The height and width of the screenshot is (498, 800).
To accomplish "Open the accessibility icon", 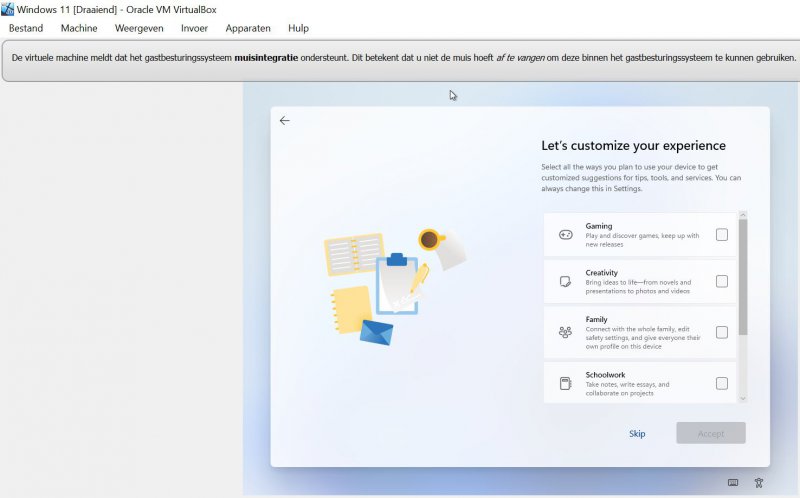I will pyautogui.click(x=759, y=483).
